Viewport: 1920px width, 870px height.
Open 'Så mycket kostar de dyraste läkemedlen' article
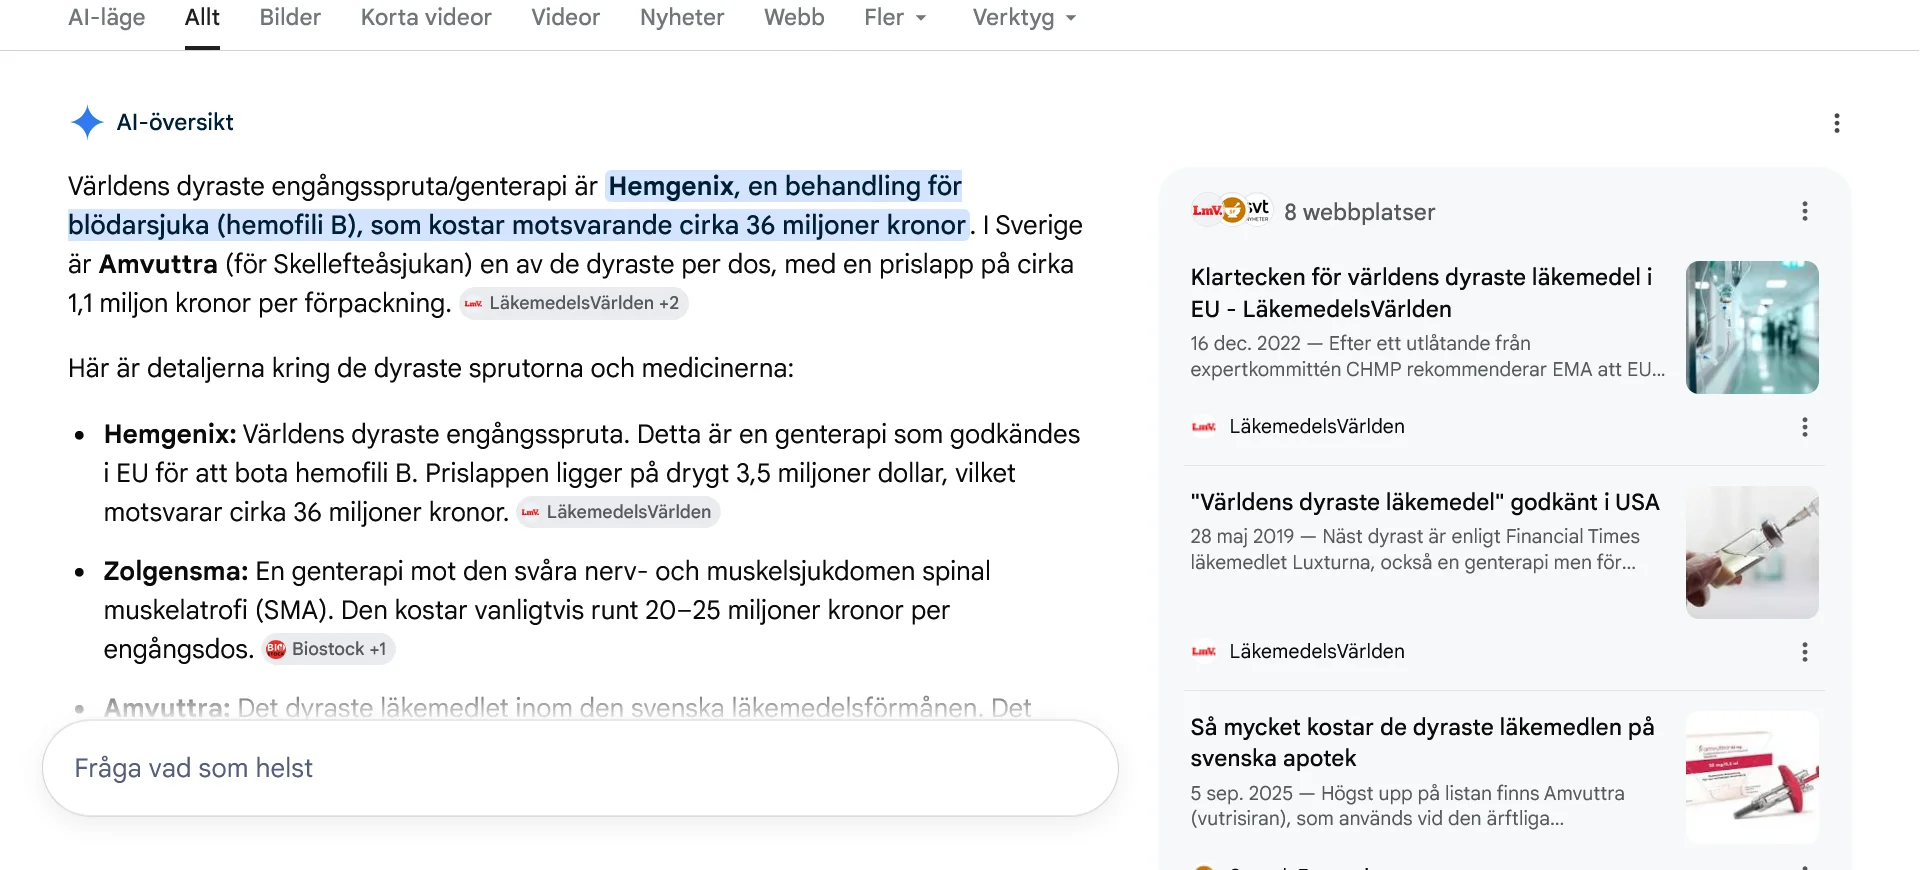[1422, 742]
